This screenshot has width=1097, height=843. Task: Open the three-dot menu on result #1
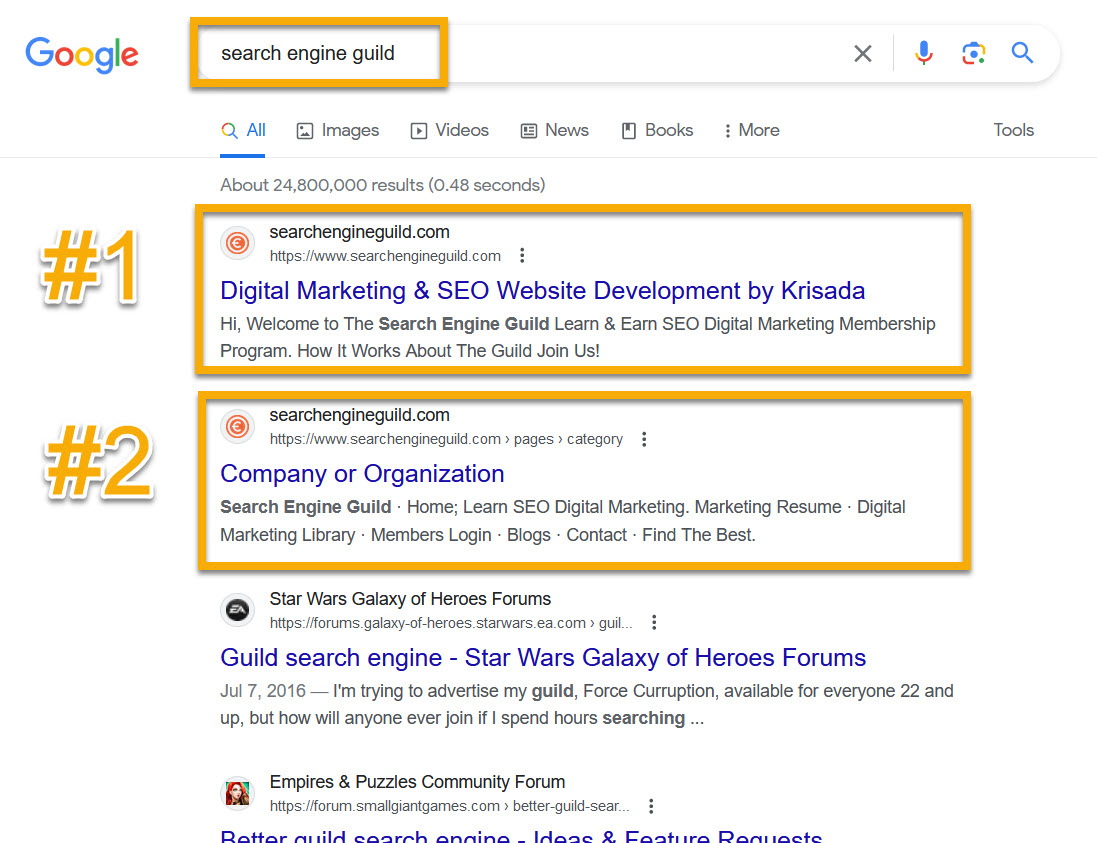click(x=522, y=255)
